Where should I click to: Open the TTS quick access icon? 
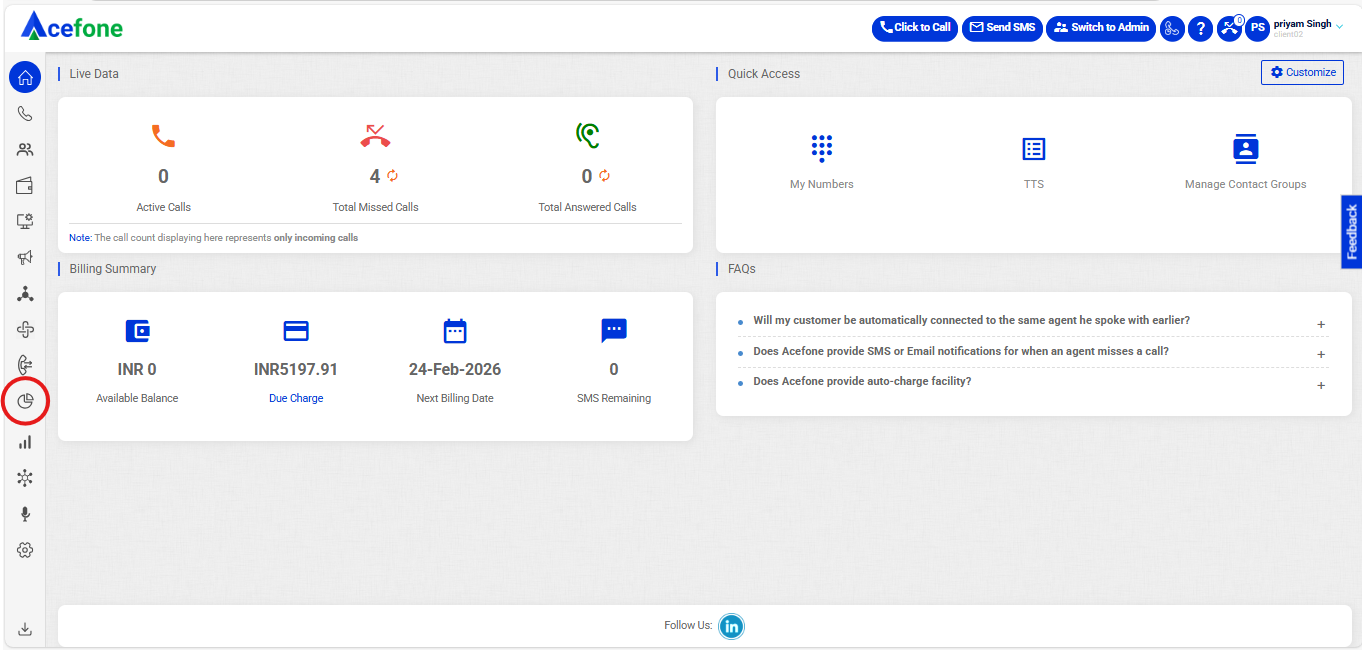coord(1033,149)
